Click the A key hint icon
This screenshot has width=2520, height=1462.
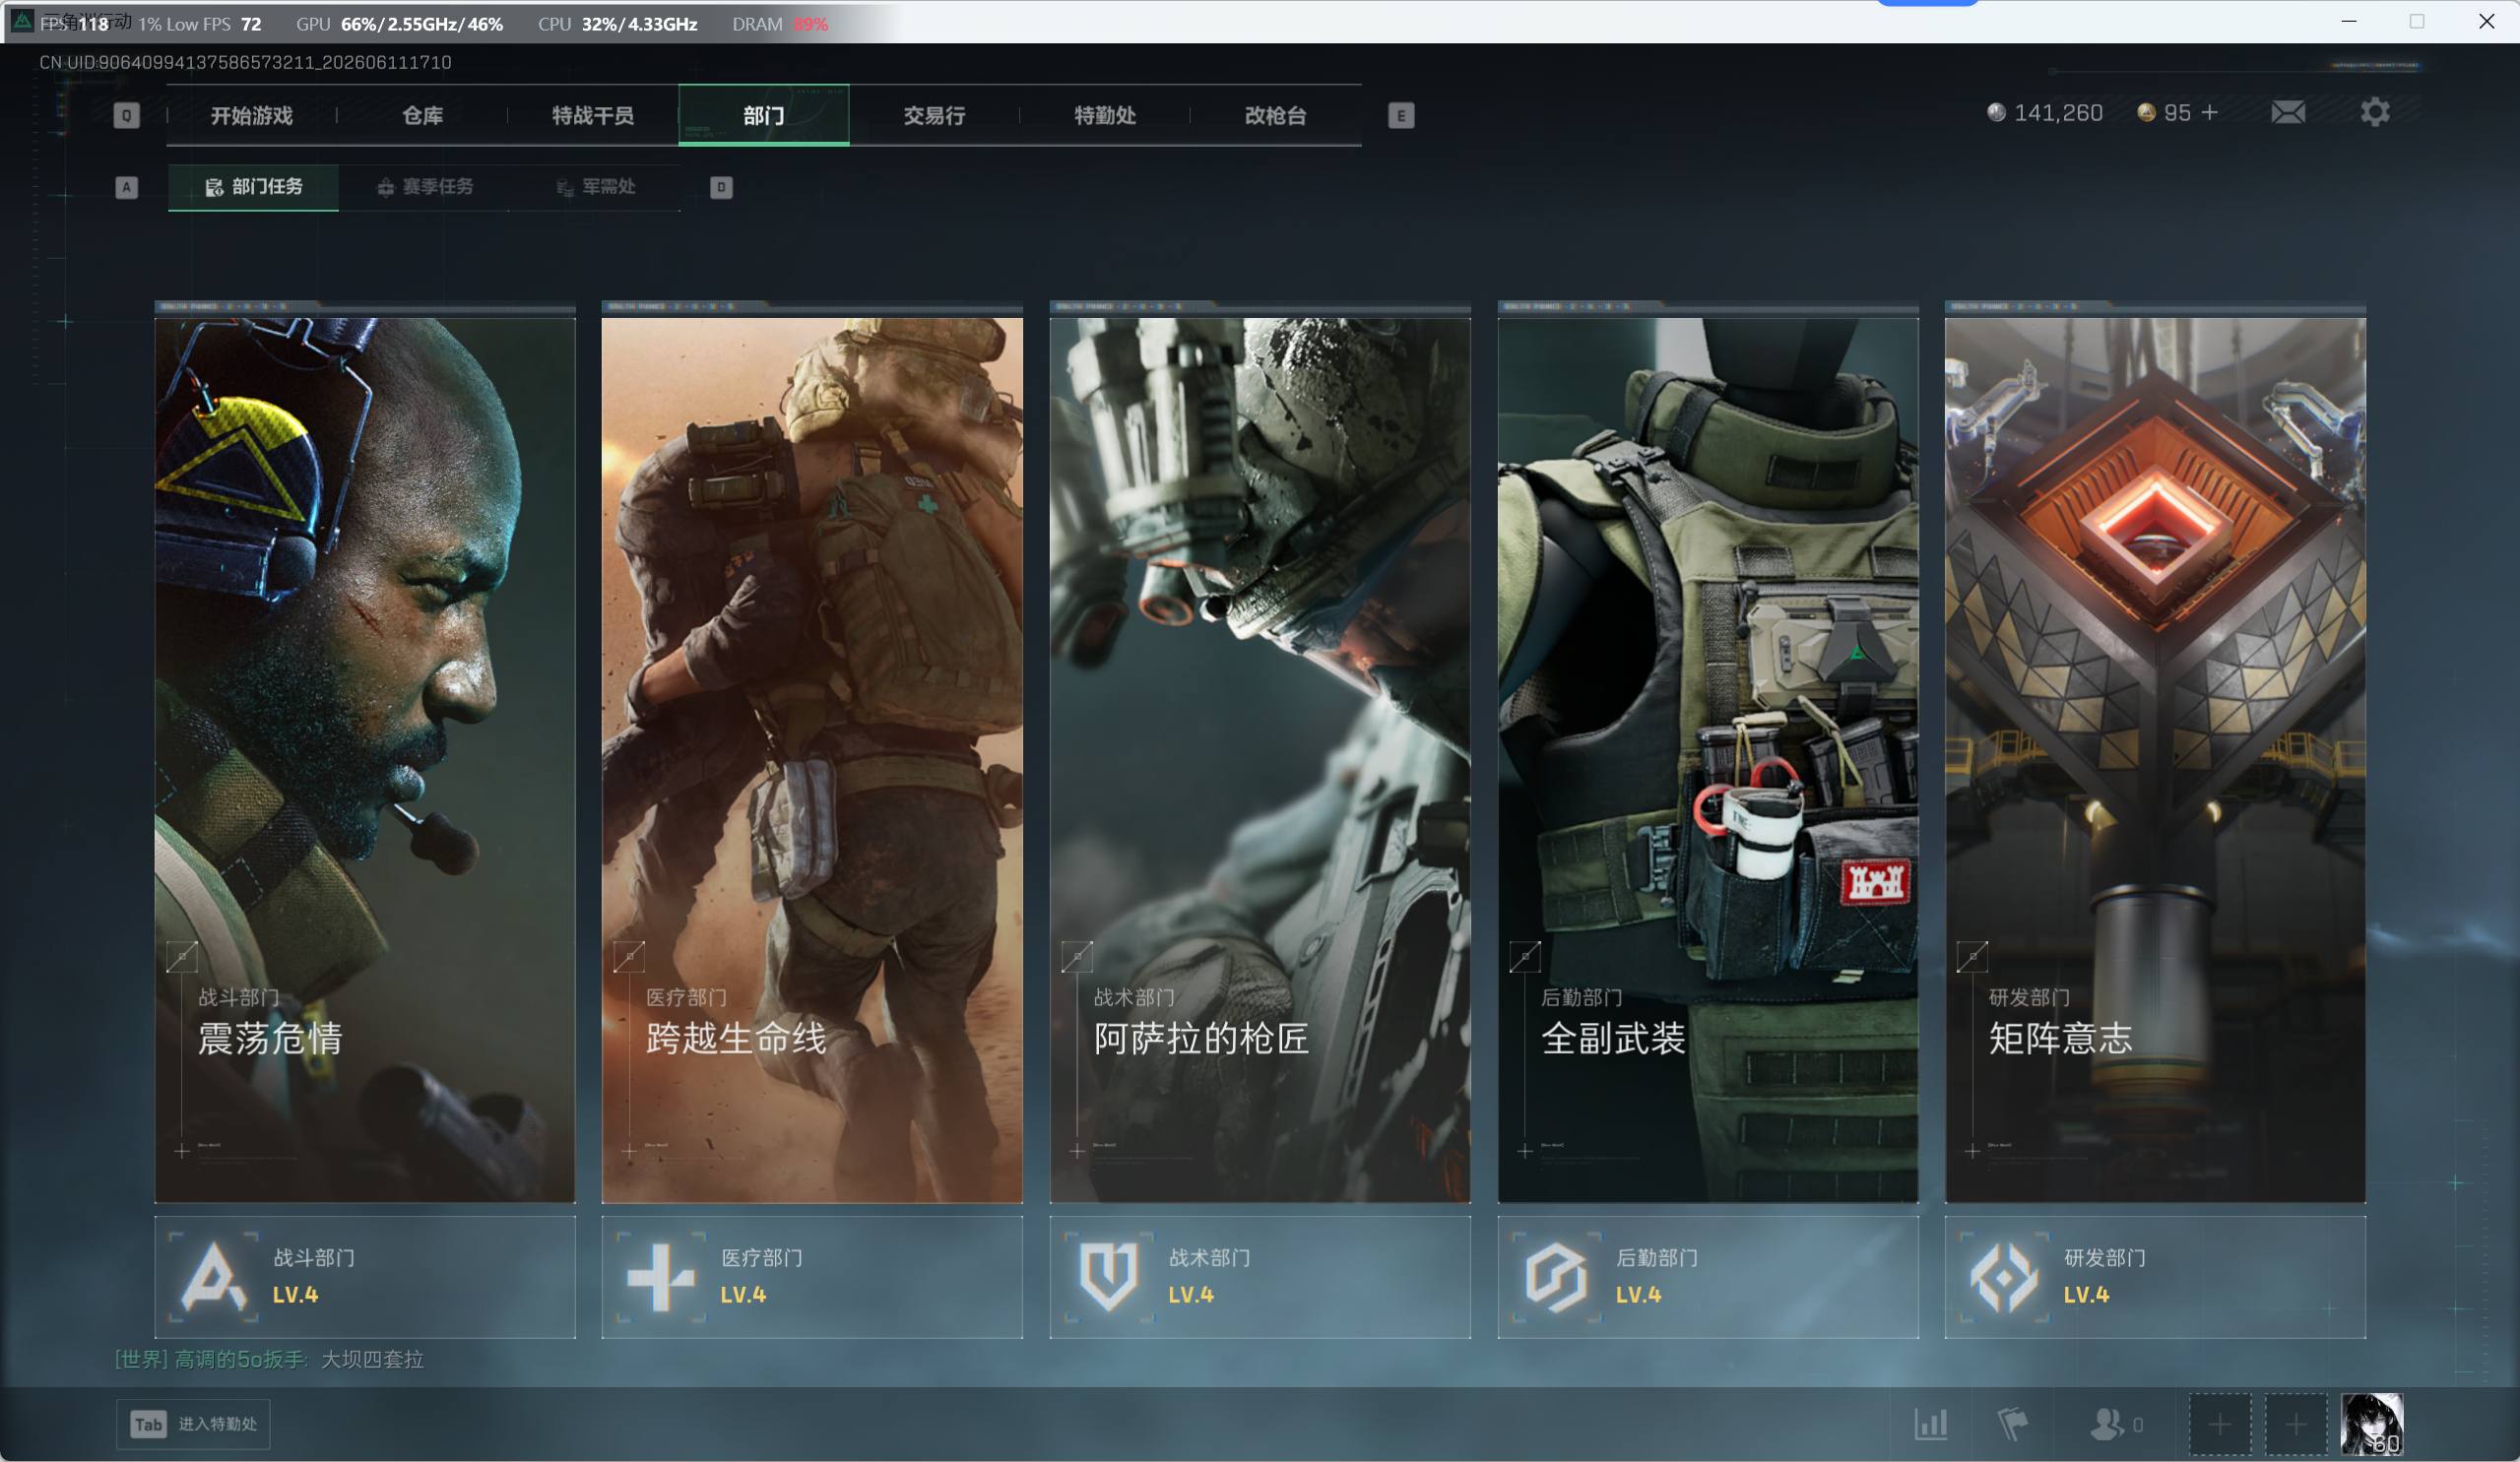coord(126,187)
